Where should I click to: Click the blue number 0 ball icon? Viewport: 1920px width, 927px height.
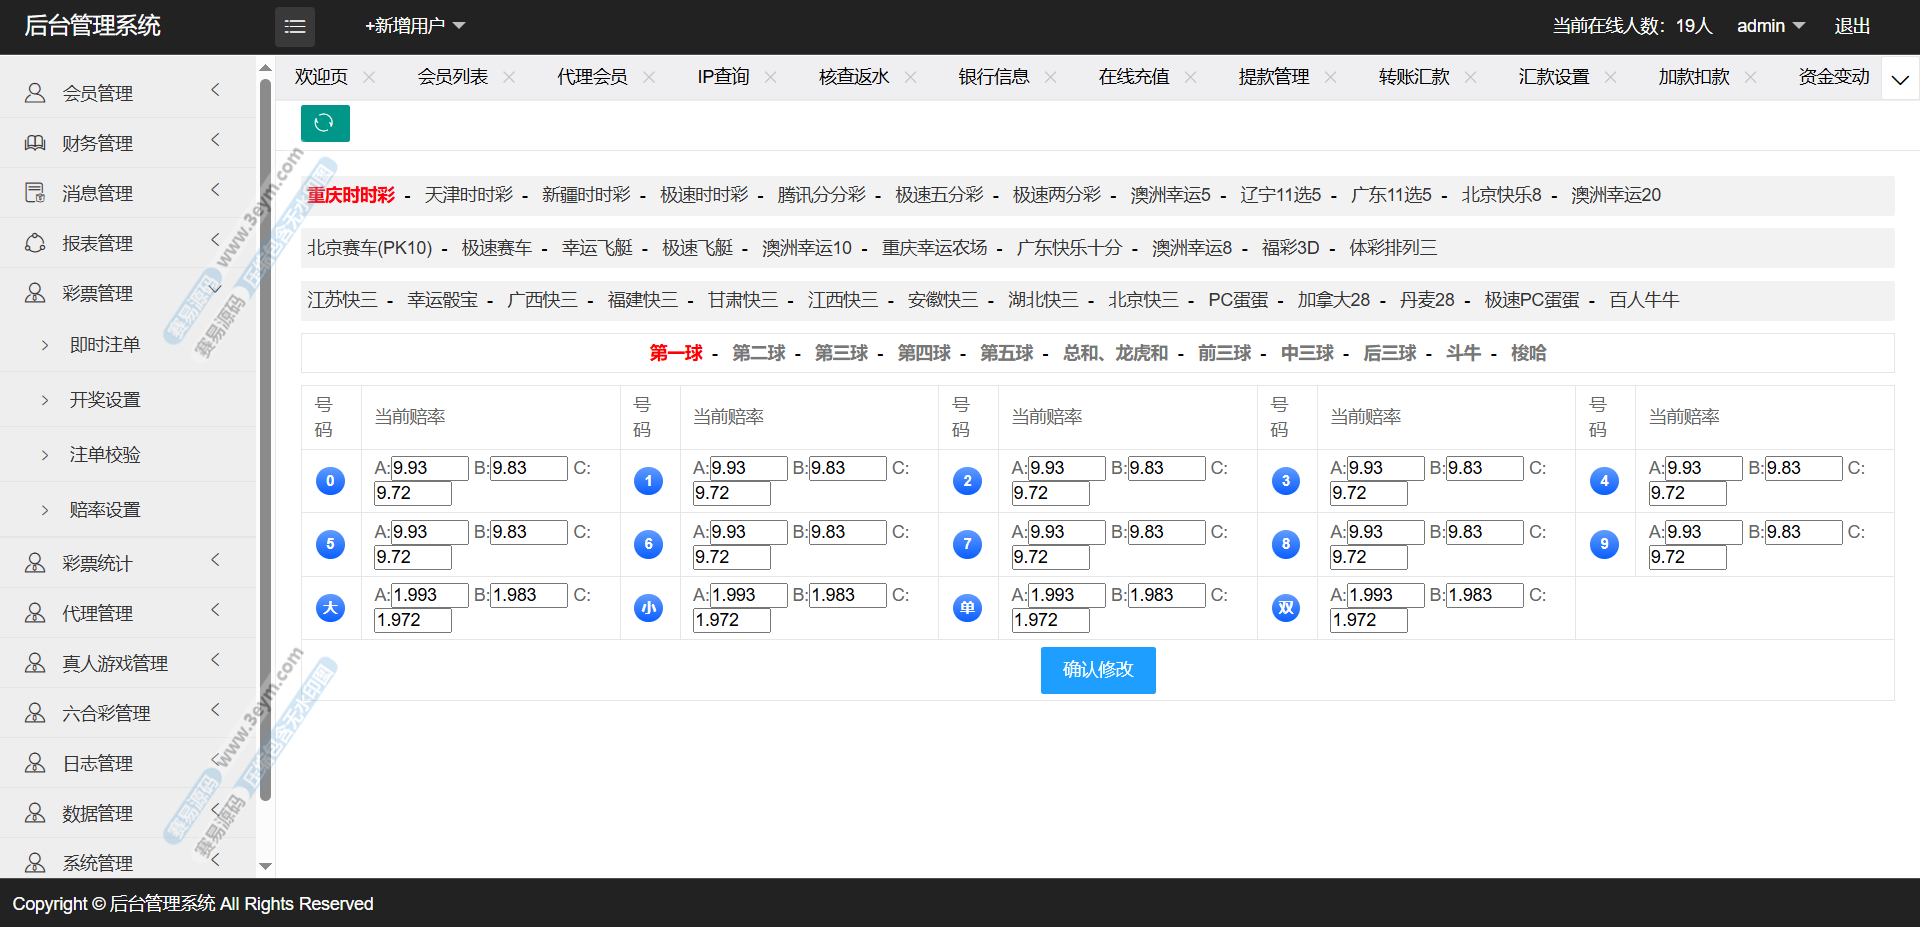point(330,481)
